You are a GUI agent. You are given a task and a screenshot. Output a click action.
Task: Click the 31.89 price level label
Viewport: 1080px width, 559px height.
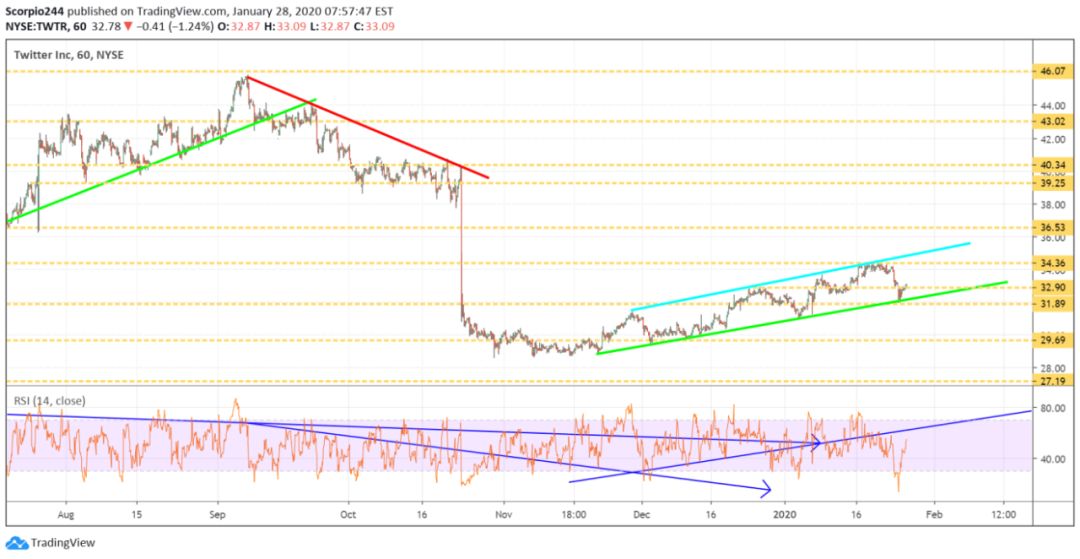1052,304
